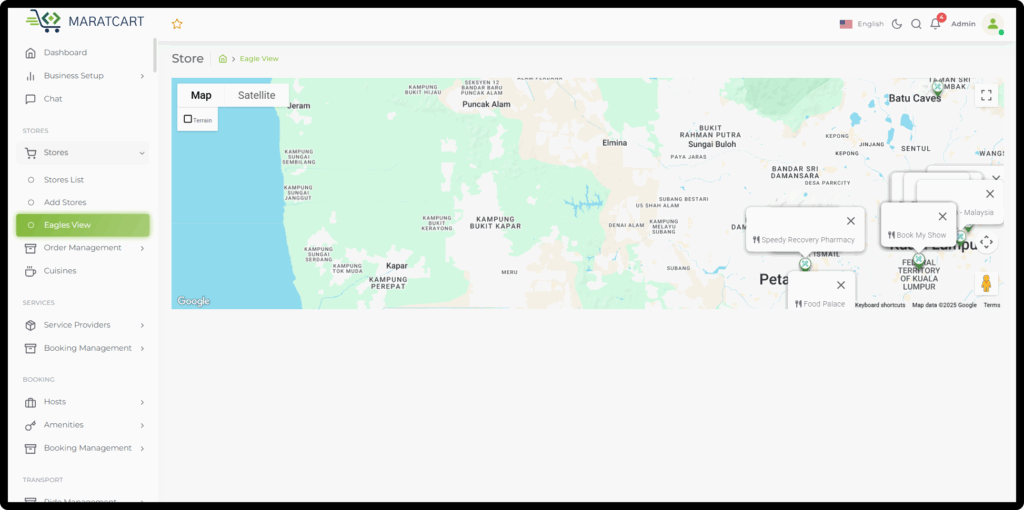Expand the Service Providers chevron
The image size is (1024, 510).
[142, 325]
